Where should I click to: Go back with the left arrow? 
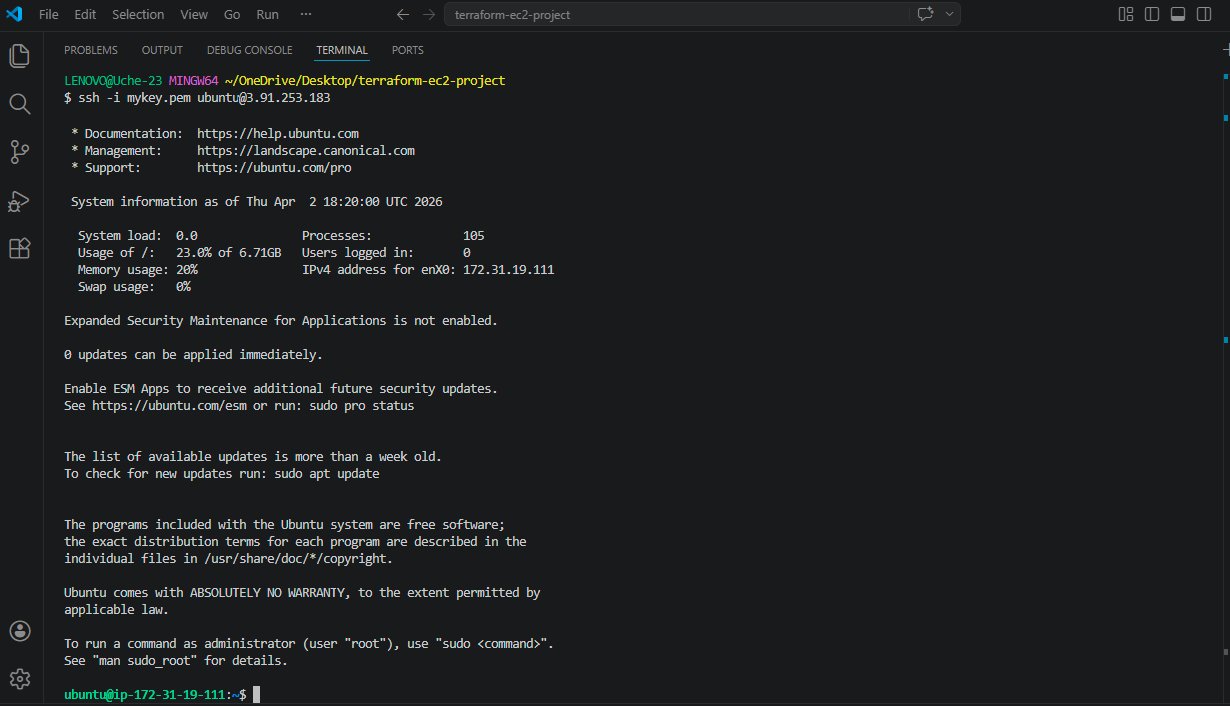(403, 14)
